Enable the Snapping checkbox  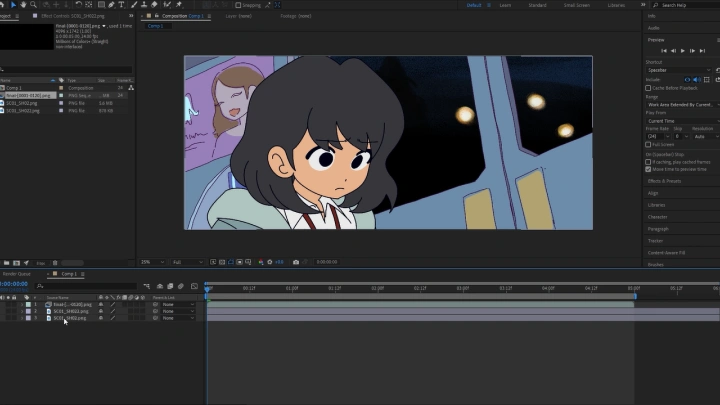(238, 5)
